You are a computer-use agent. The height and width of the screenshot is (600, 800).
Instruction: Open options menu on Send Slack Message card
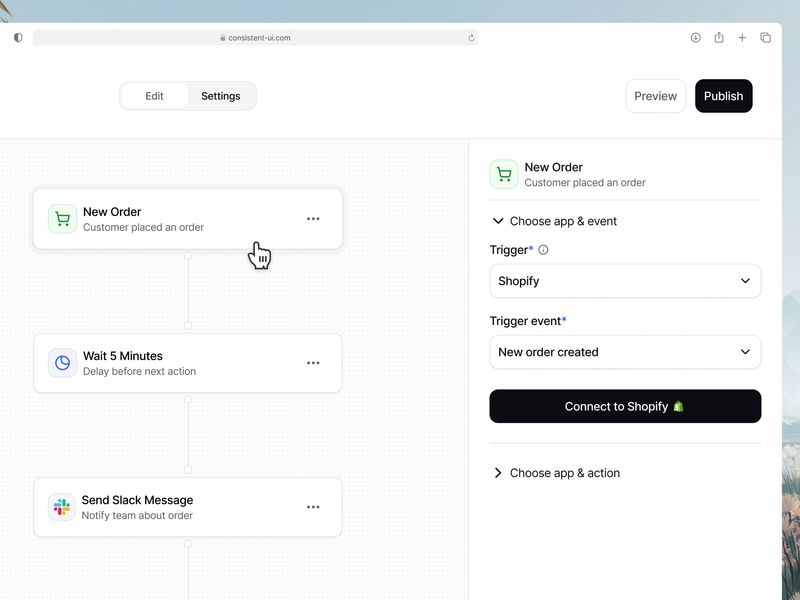click(x=314, y=507)
